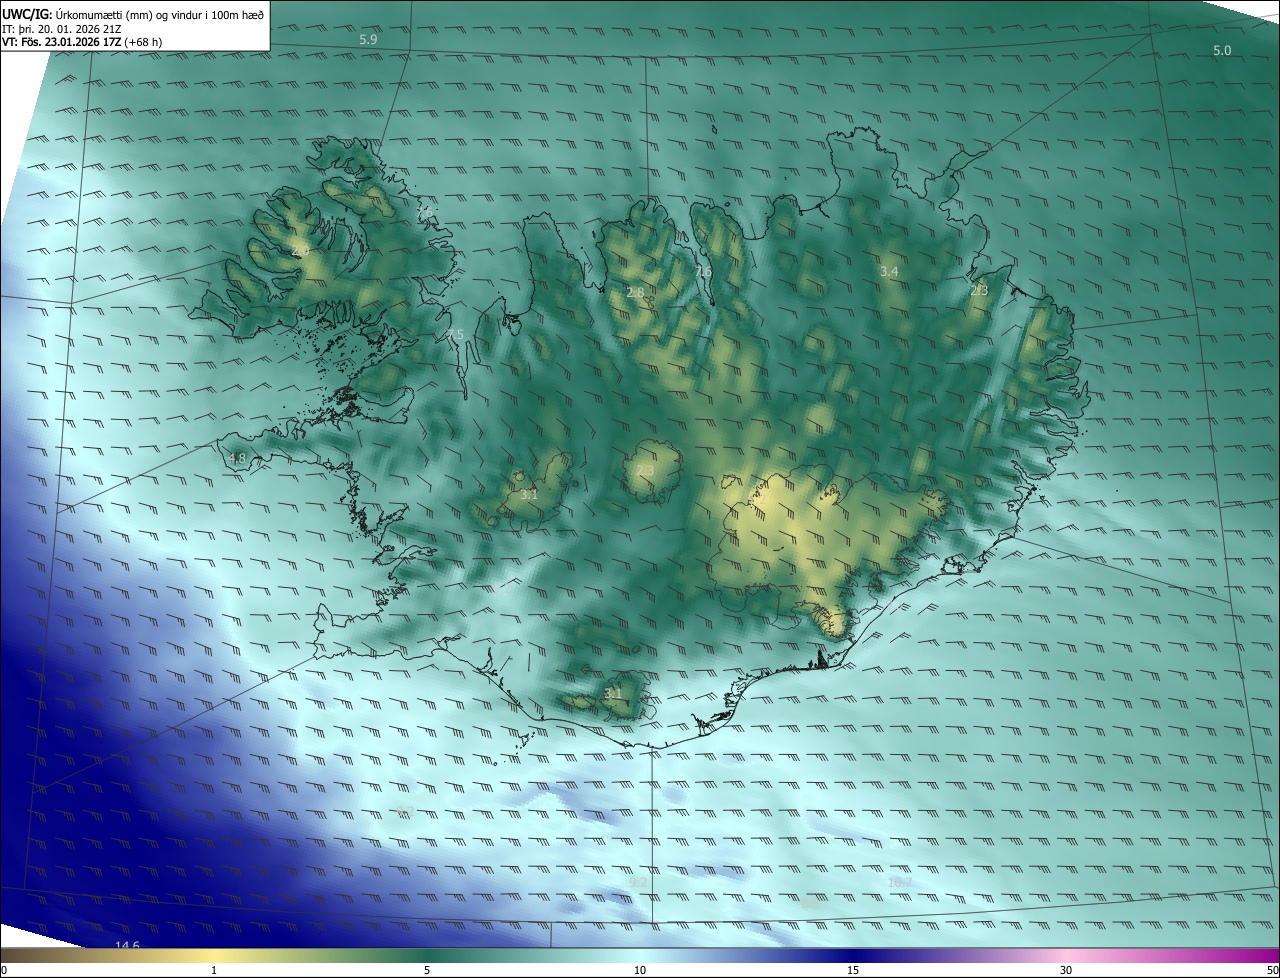
Task: Select the 5.0 value in the northeast corner
Action: click(1222, 51)
